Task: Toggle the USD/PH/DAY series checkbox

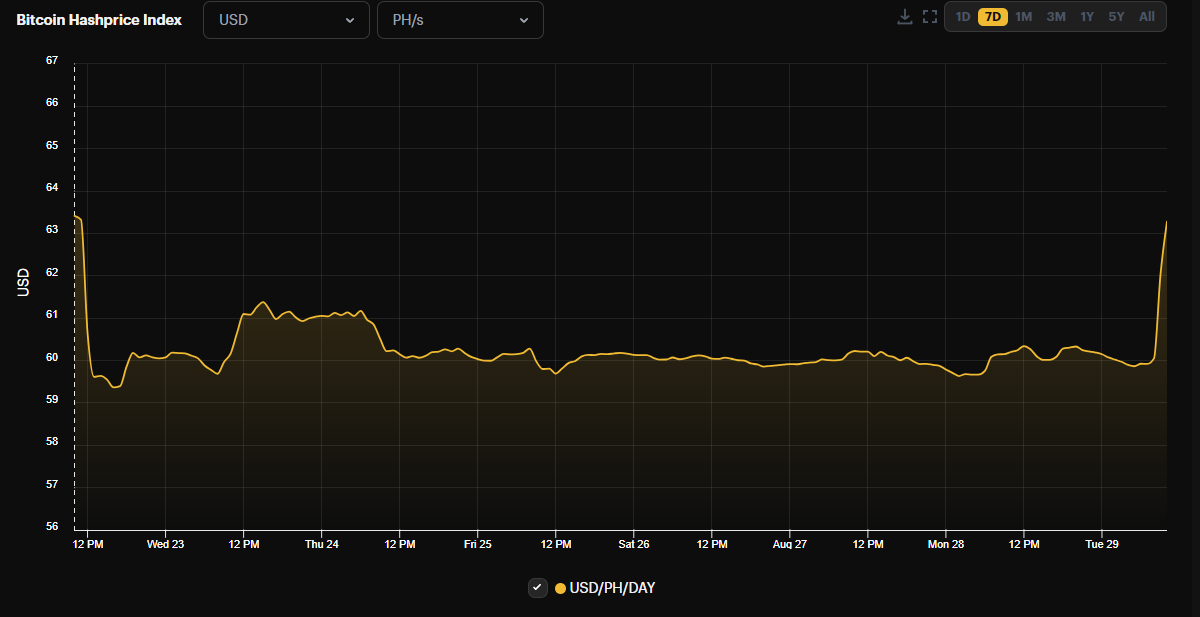Action: pos(537,588)
